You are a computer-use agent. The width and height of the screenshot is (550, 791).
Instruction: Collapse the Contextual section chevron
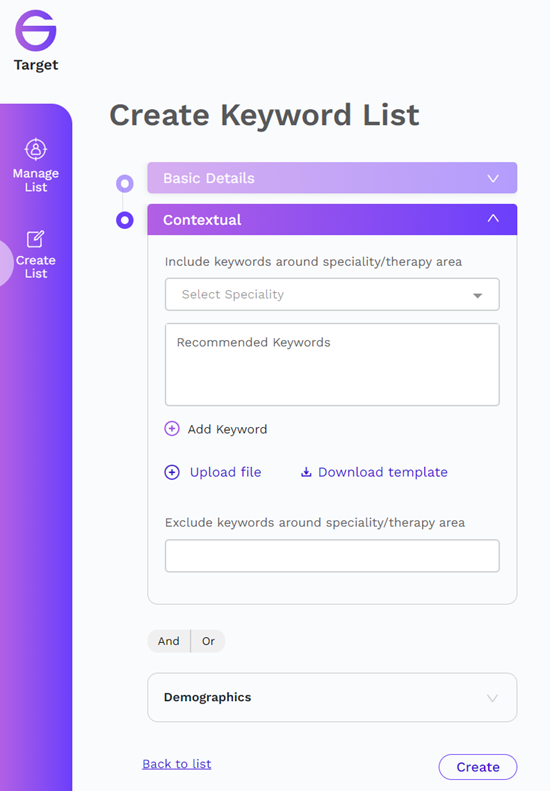493,218
